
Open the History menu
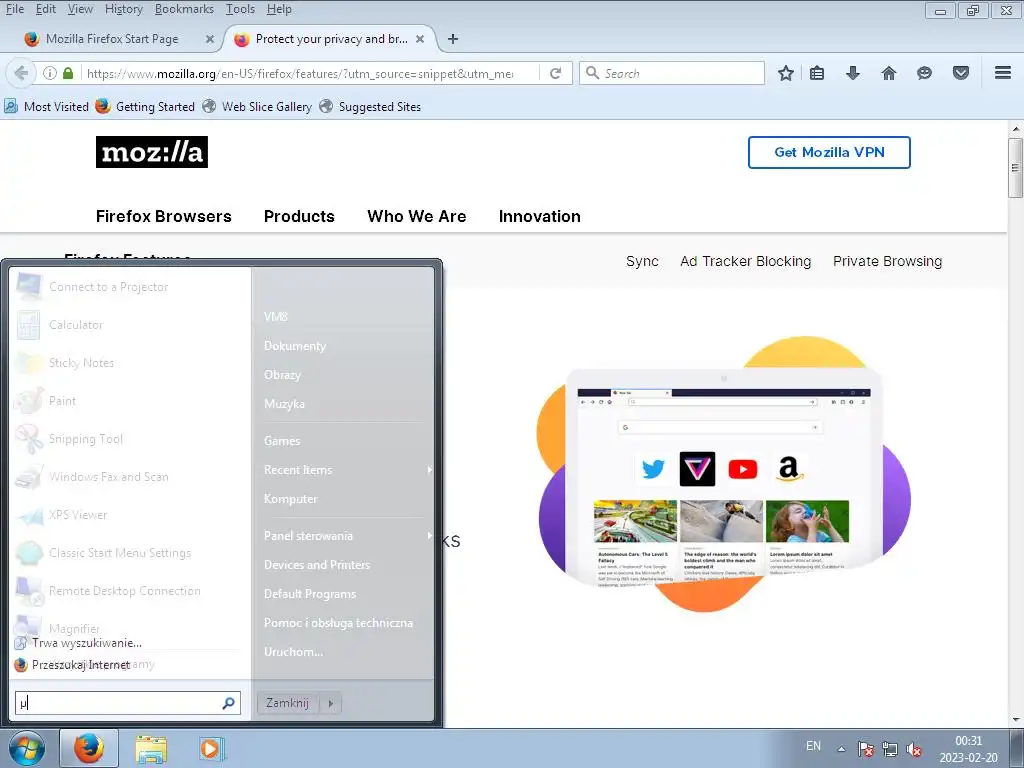tap(123, 9)
